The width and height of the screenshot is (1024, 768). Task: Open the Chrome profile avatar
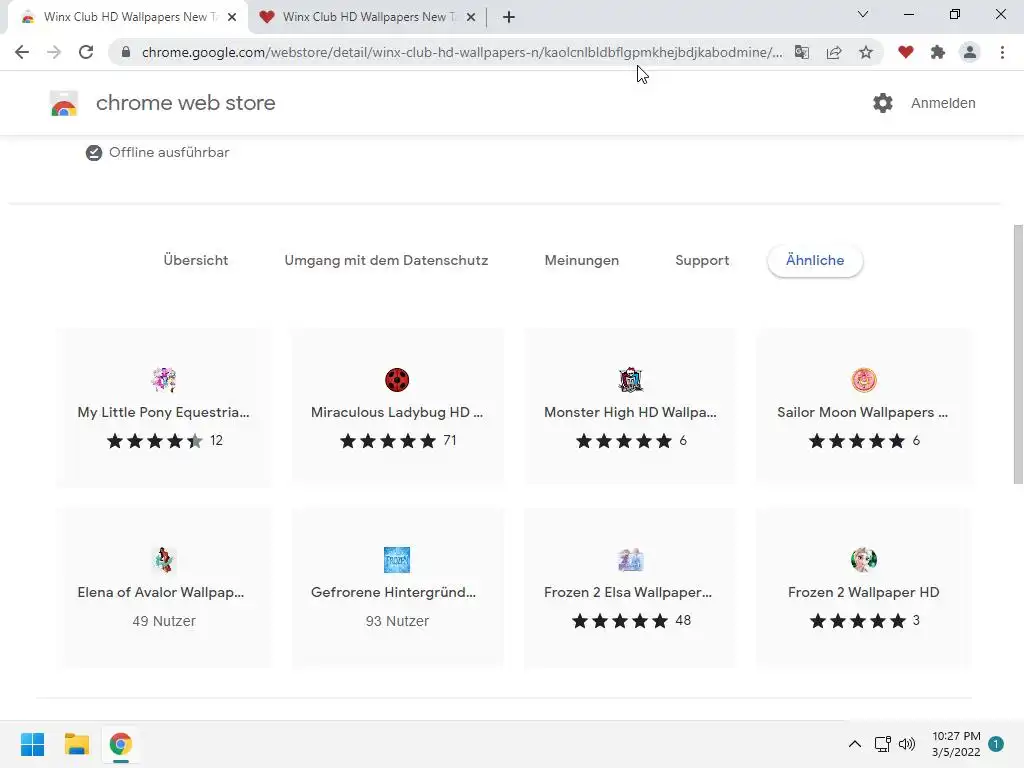pyautogui.click(x=970, y=52)
